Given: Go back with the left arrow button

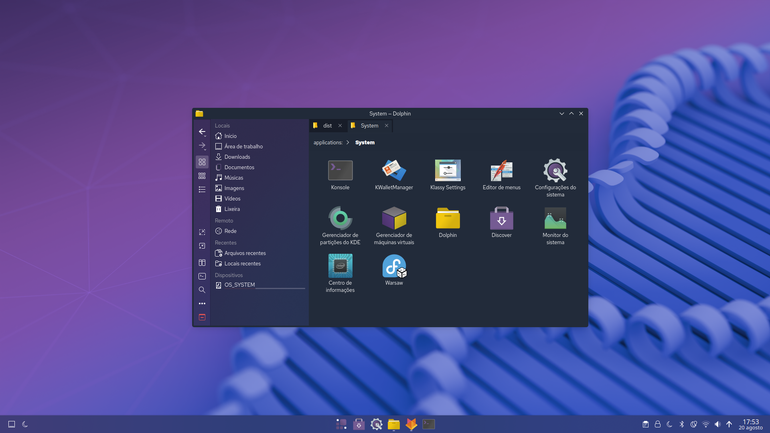Looking at the screenshot, I should point(202,132).
